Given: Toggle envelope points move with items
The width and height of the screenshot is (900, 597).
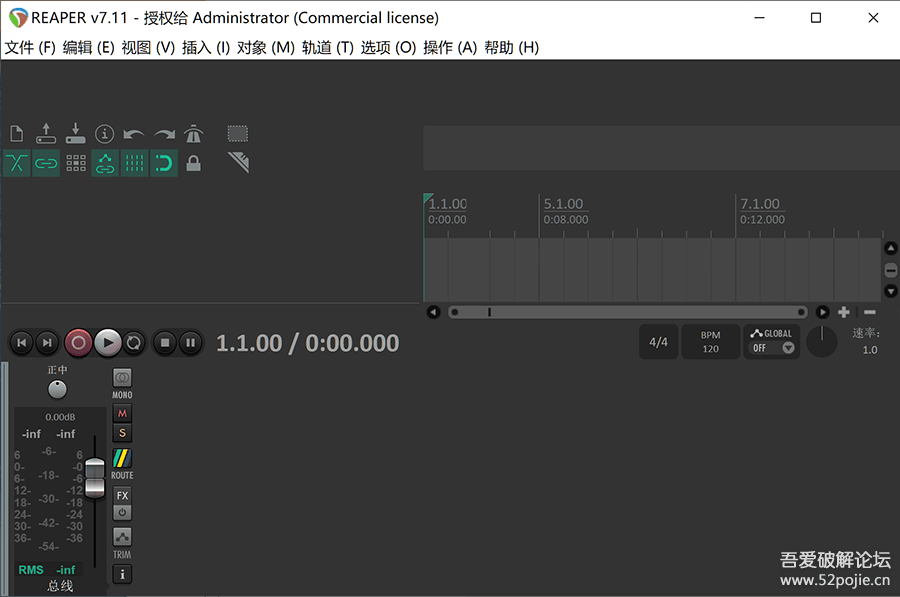Looking at the screenshot, I should (105, 164).
